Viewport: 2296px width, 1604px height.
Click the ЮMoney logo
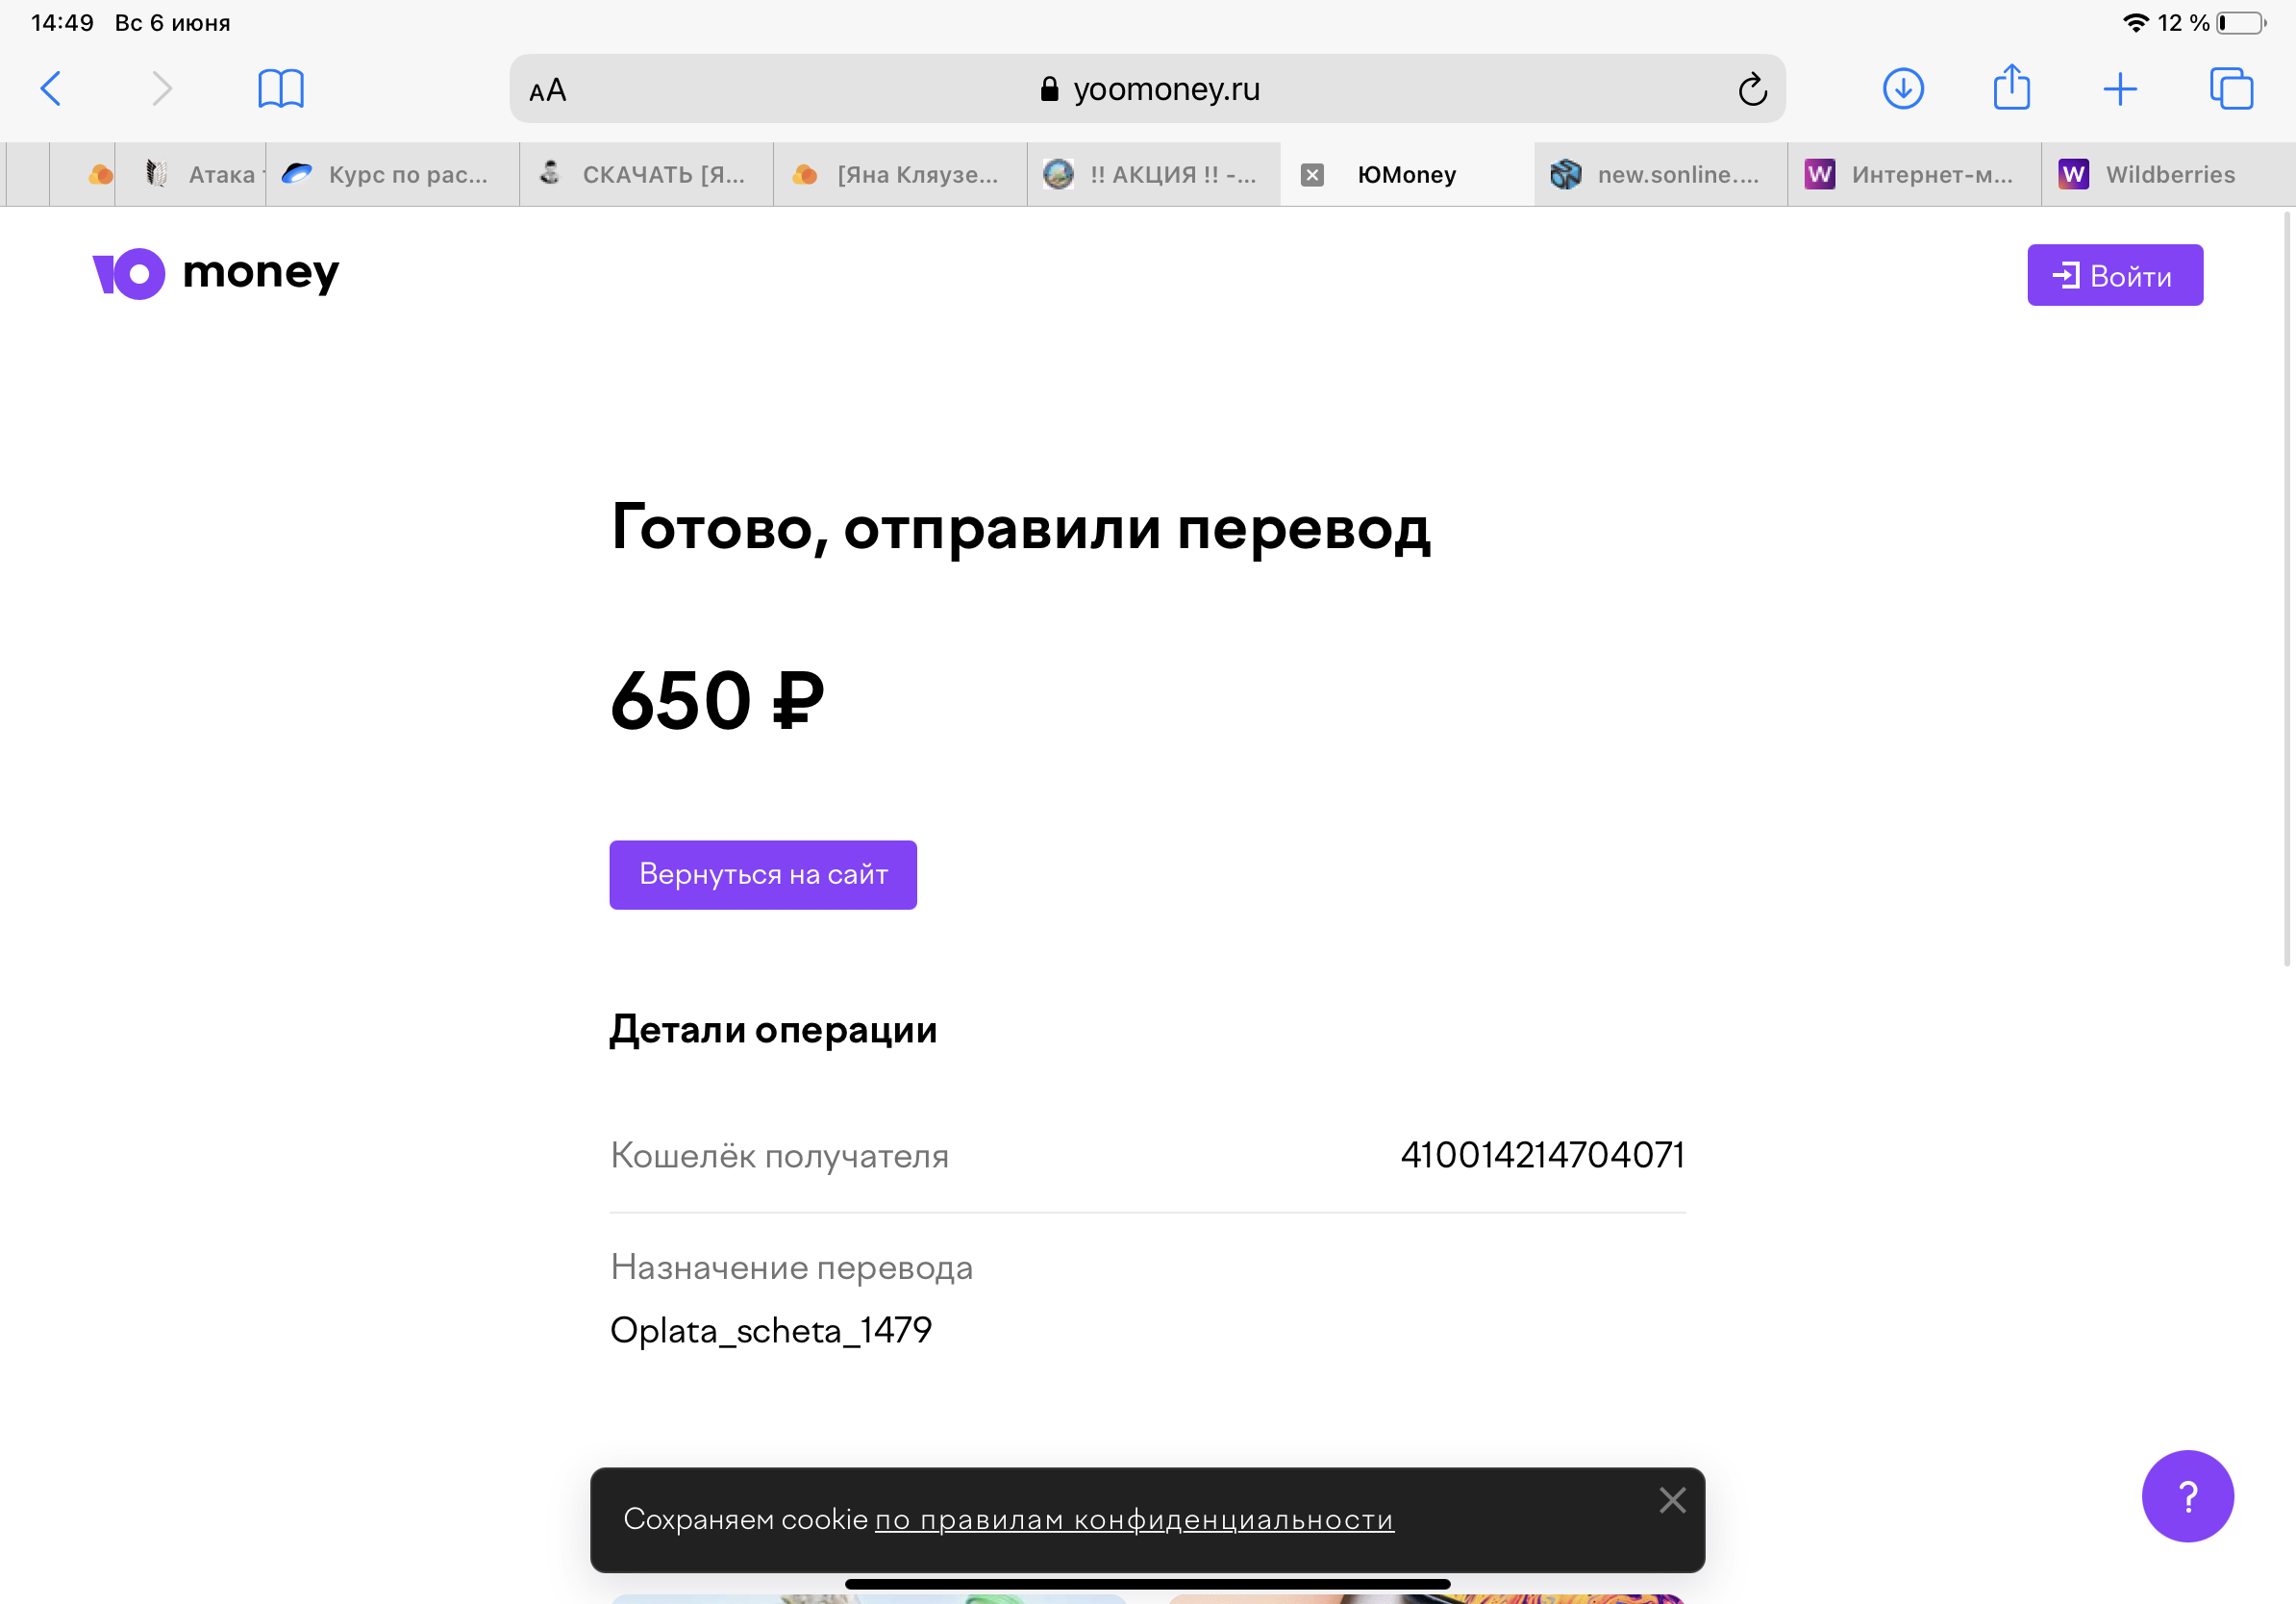[x=216, y=273]
